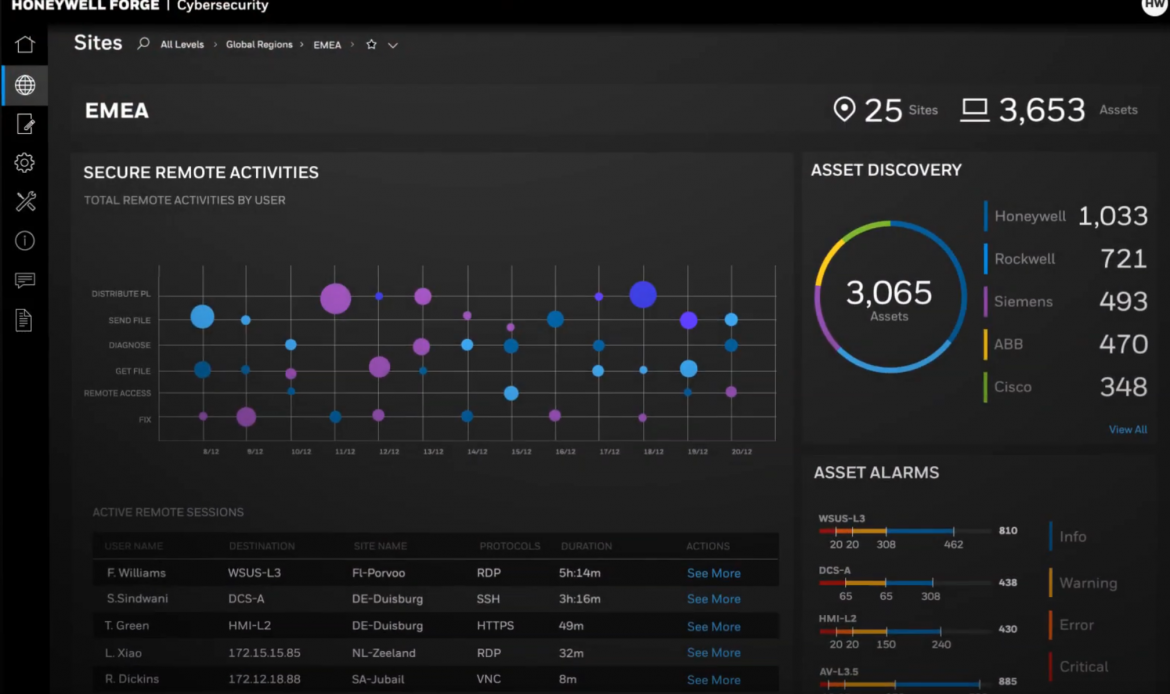
Task: Open the Home icon in sidebar
Action: click(25, 45)
